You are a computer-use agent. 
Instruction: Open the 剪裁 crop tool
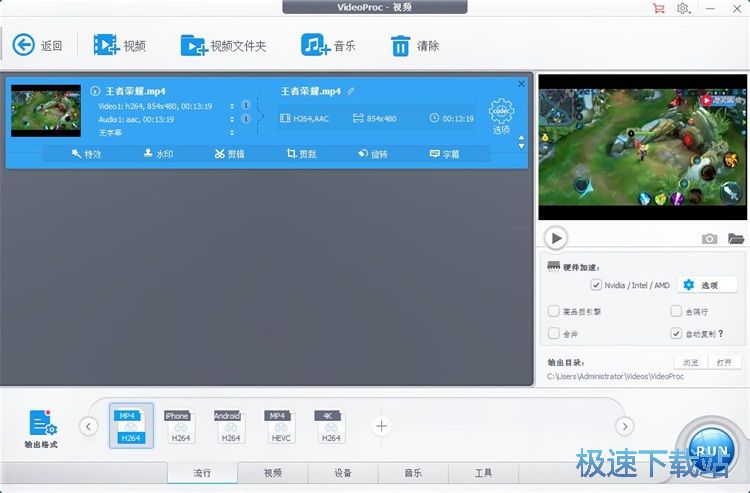point(301,154)
